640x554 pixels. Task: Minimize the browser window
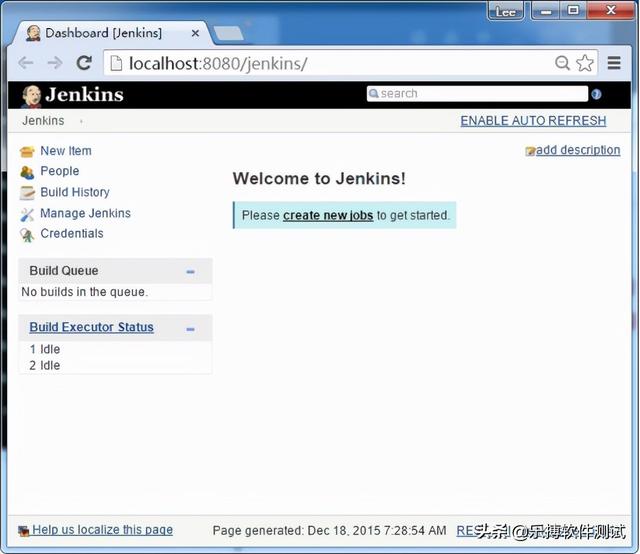click(x=546, y=11)
